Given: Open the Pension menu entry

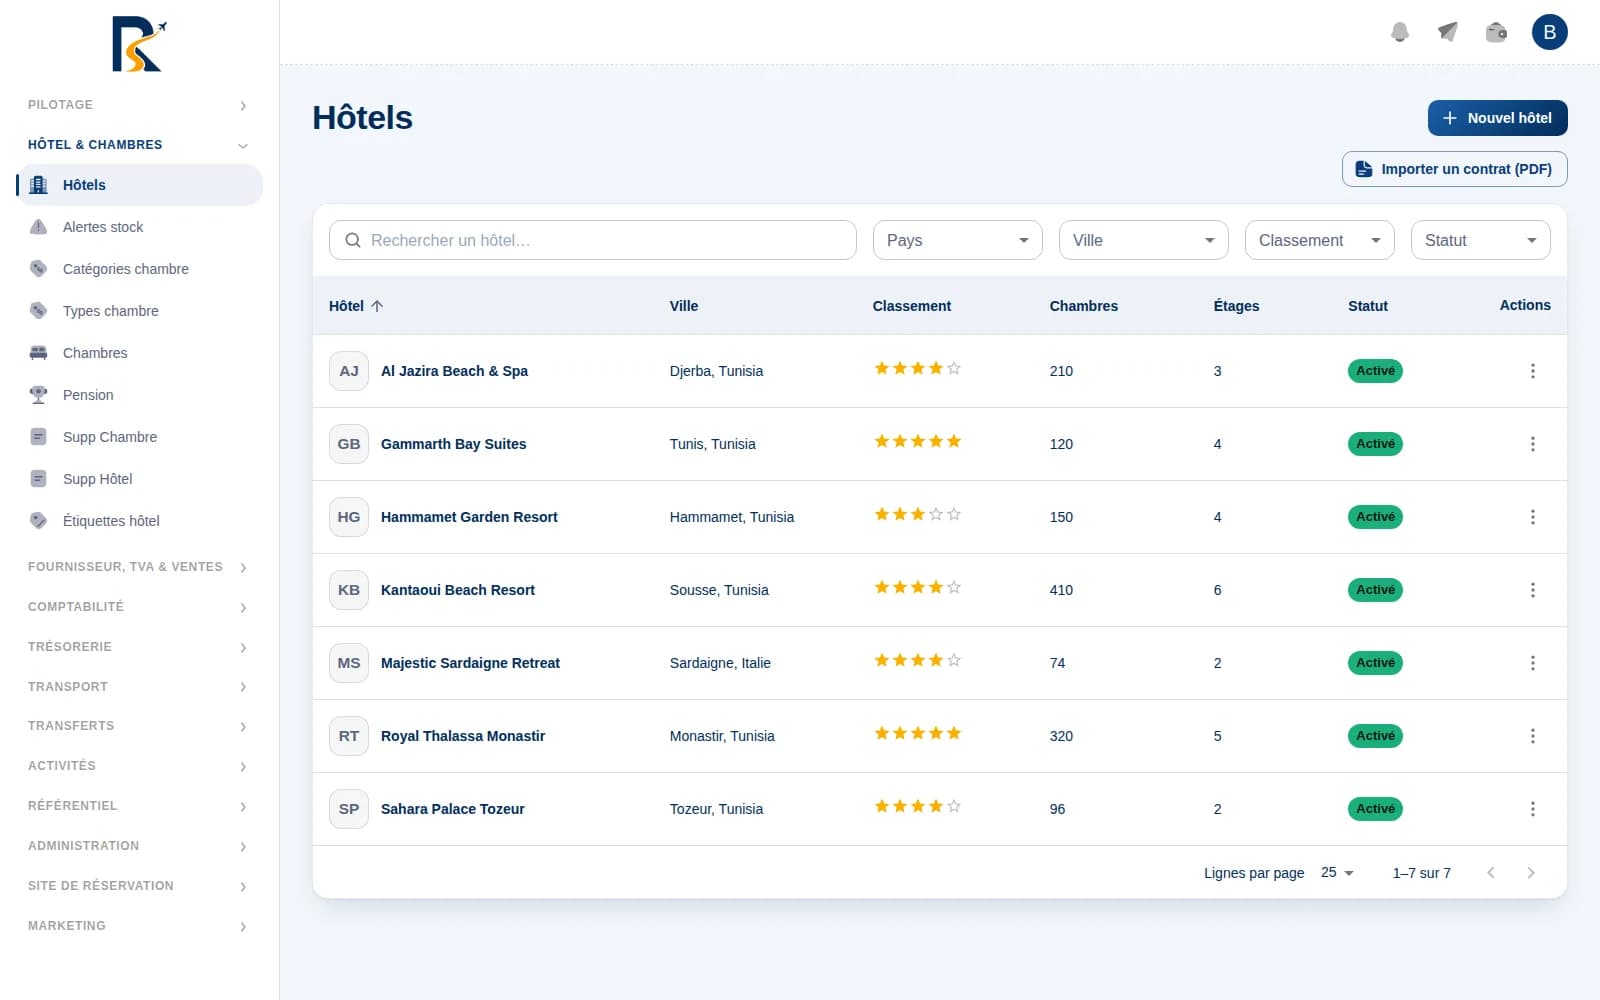Looking at the screenshot, I should pyautogui.click(x=140, y=395).
